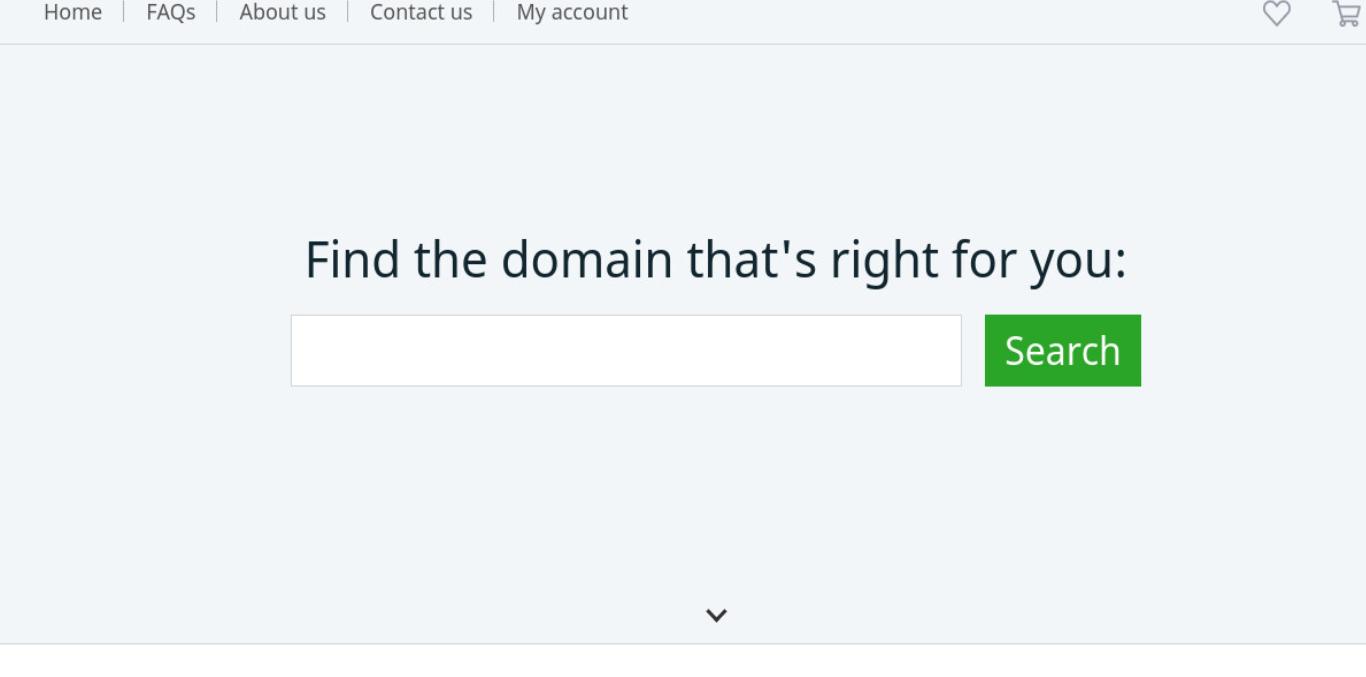Image resolution: width=1366 pixels, height=677 pixels.
Task: View cart contents via the cart icon
Action: coord(1347,13)
